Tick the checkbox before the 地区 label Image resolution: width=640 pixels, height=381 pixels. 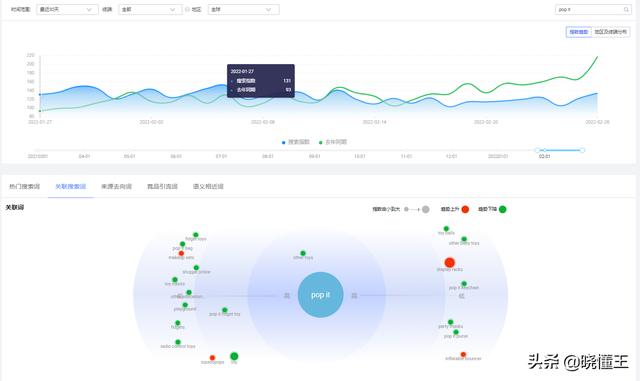(x=187, y=9)
